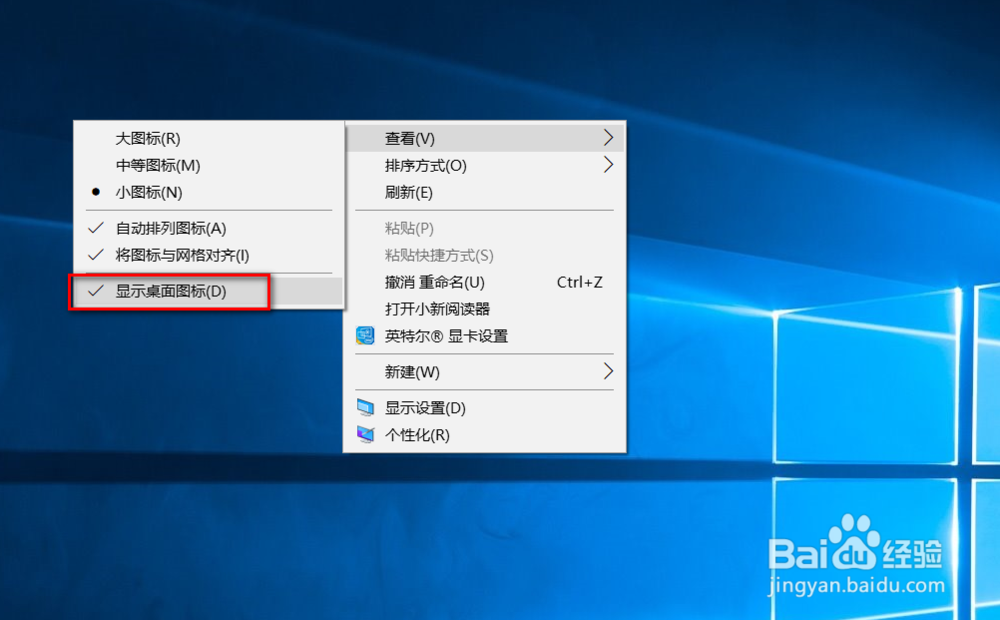This screenshot has width=1000, height=620.
Task: Toggle 自动排列图标(A) auto arrange
Action: tap(209, 228)
